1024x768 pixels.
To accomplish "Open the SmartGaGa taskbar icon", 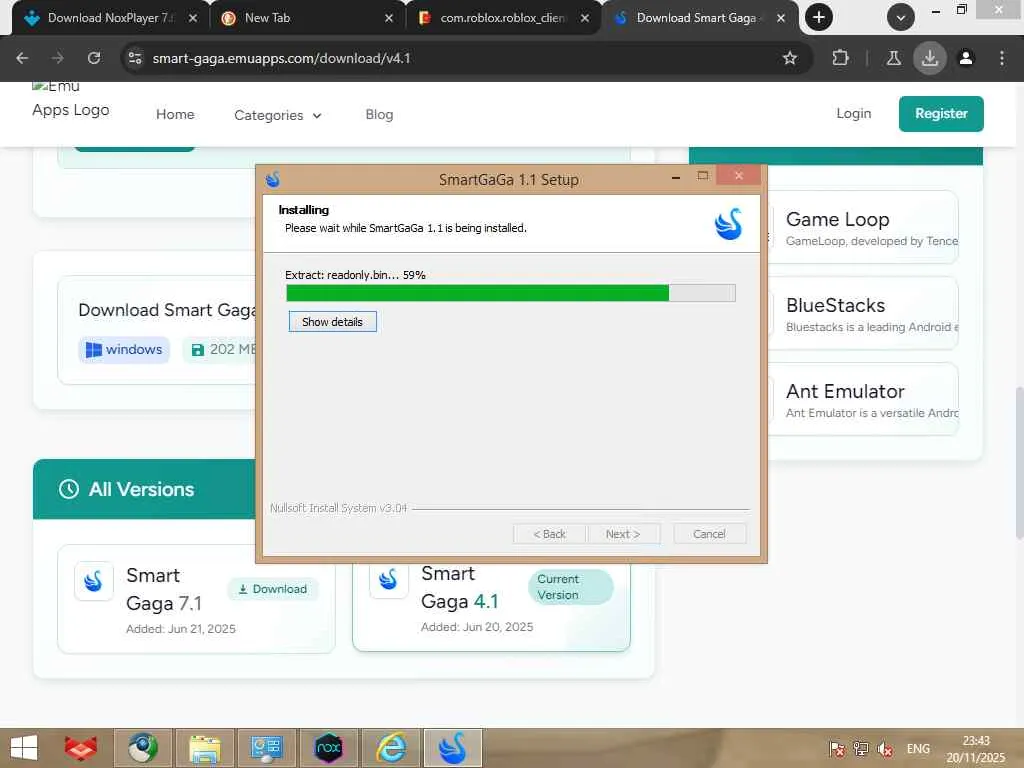I will pyautogui.click(x=453, y=748).
